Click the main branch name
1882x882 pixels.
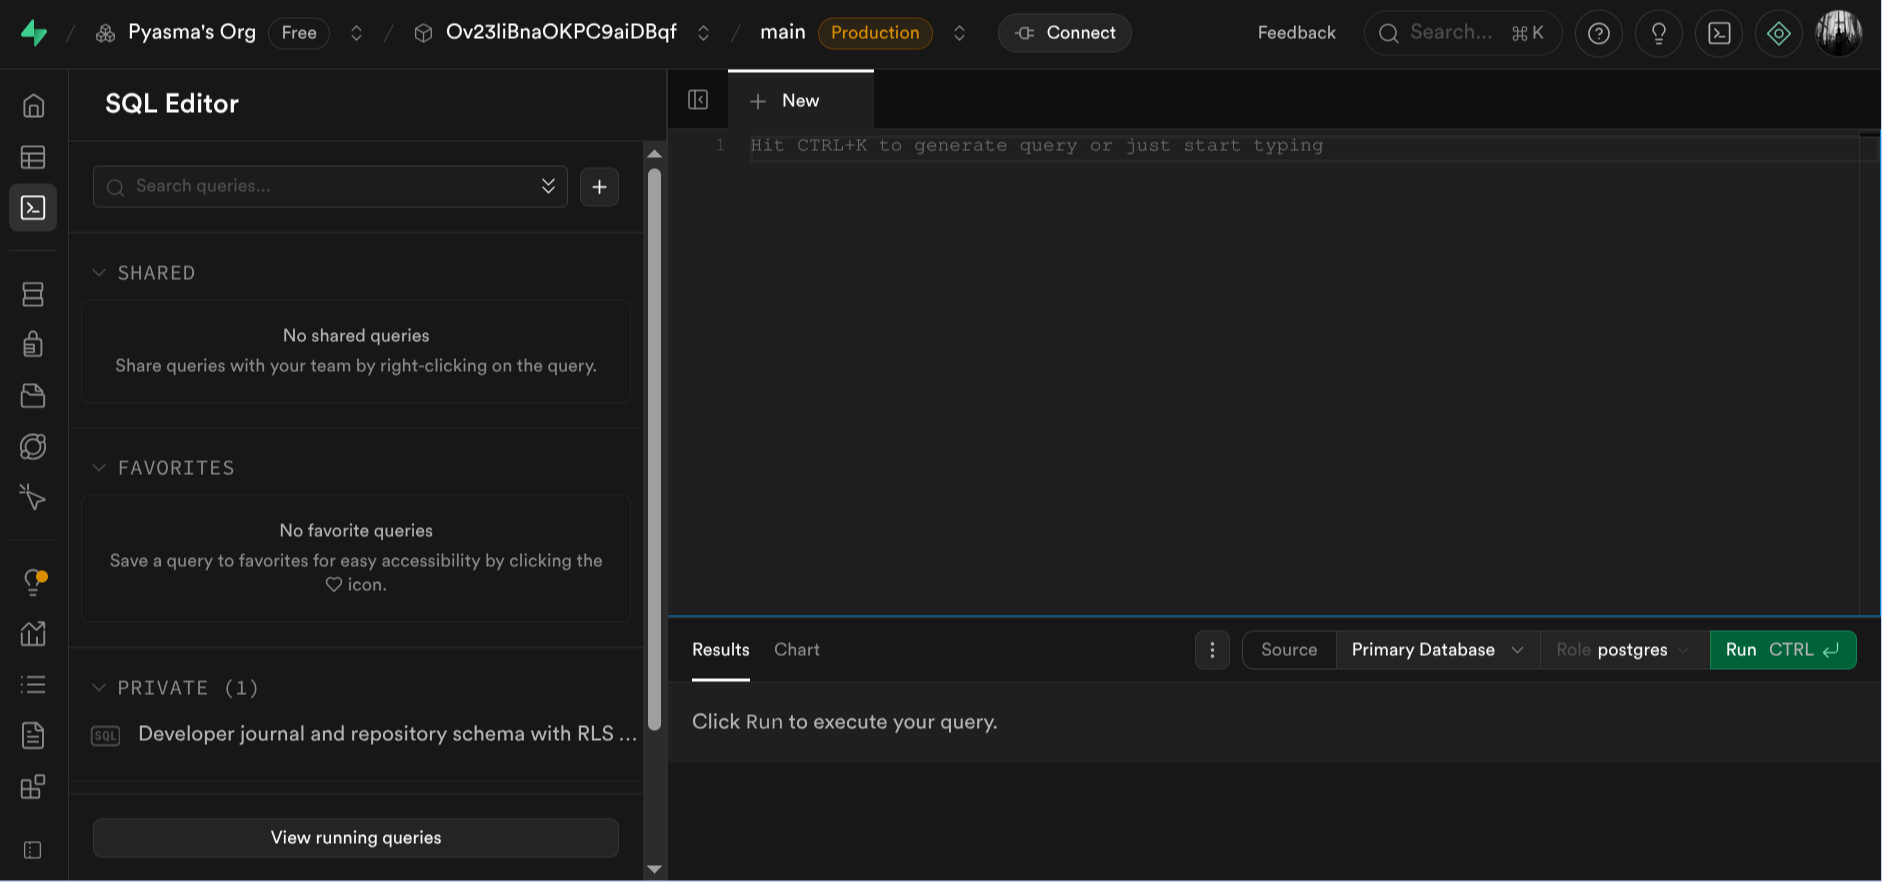tap(782, 32)
